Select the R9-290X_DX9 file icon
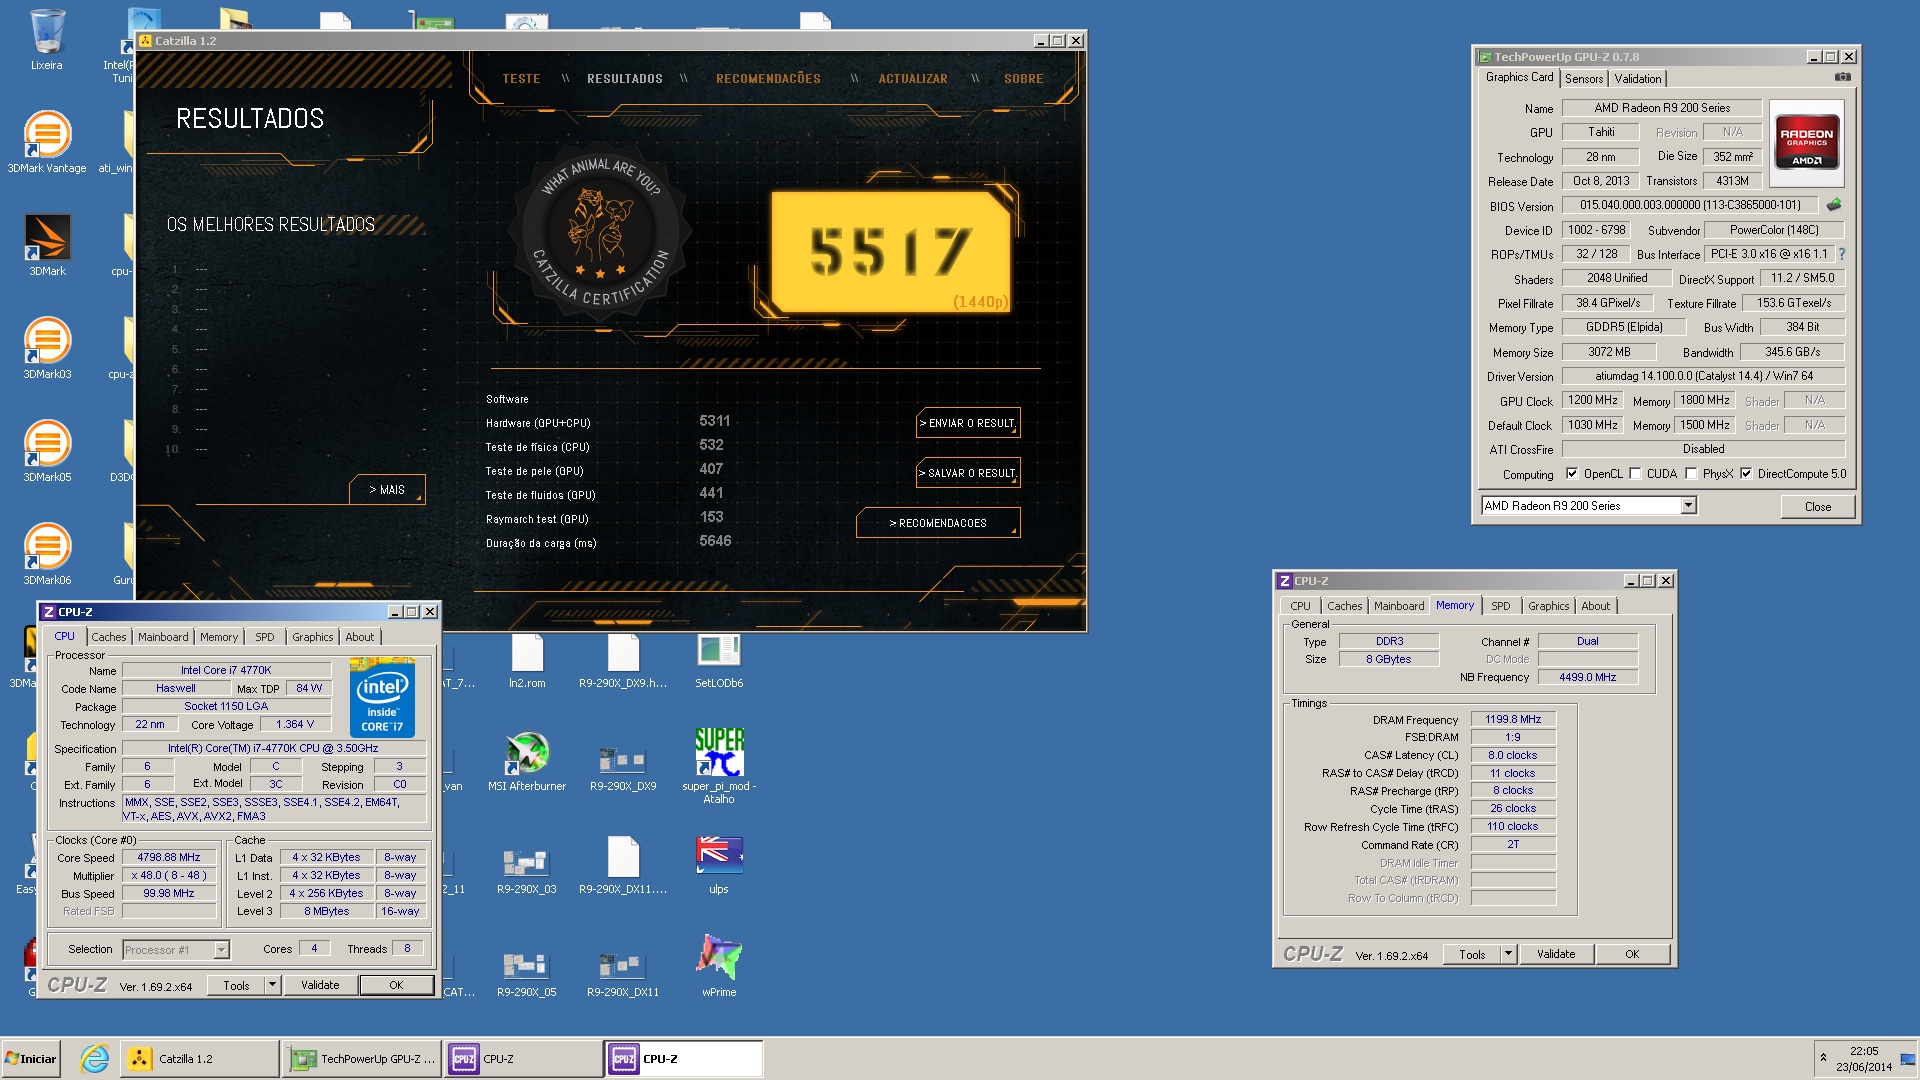1920x1080 pixels. pos(623,762)
